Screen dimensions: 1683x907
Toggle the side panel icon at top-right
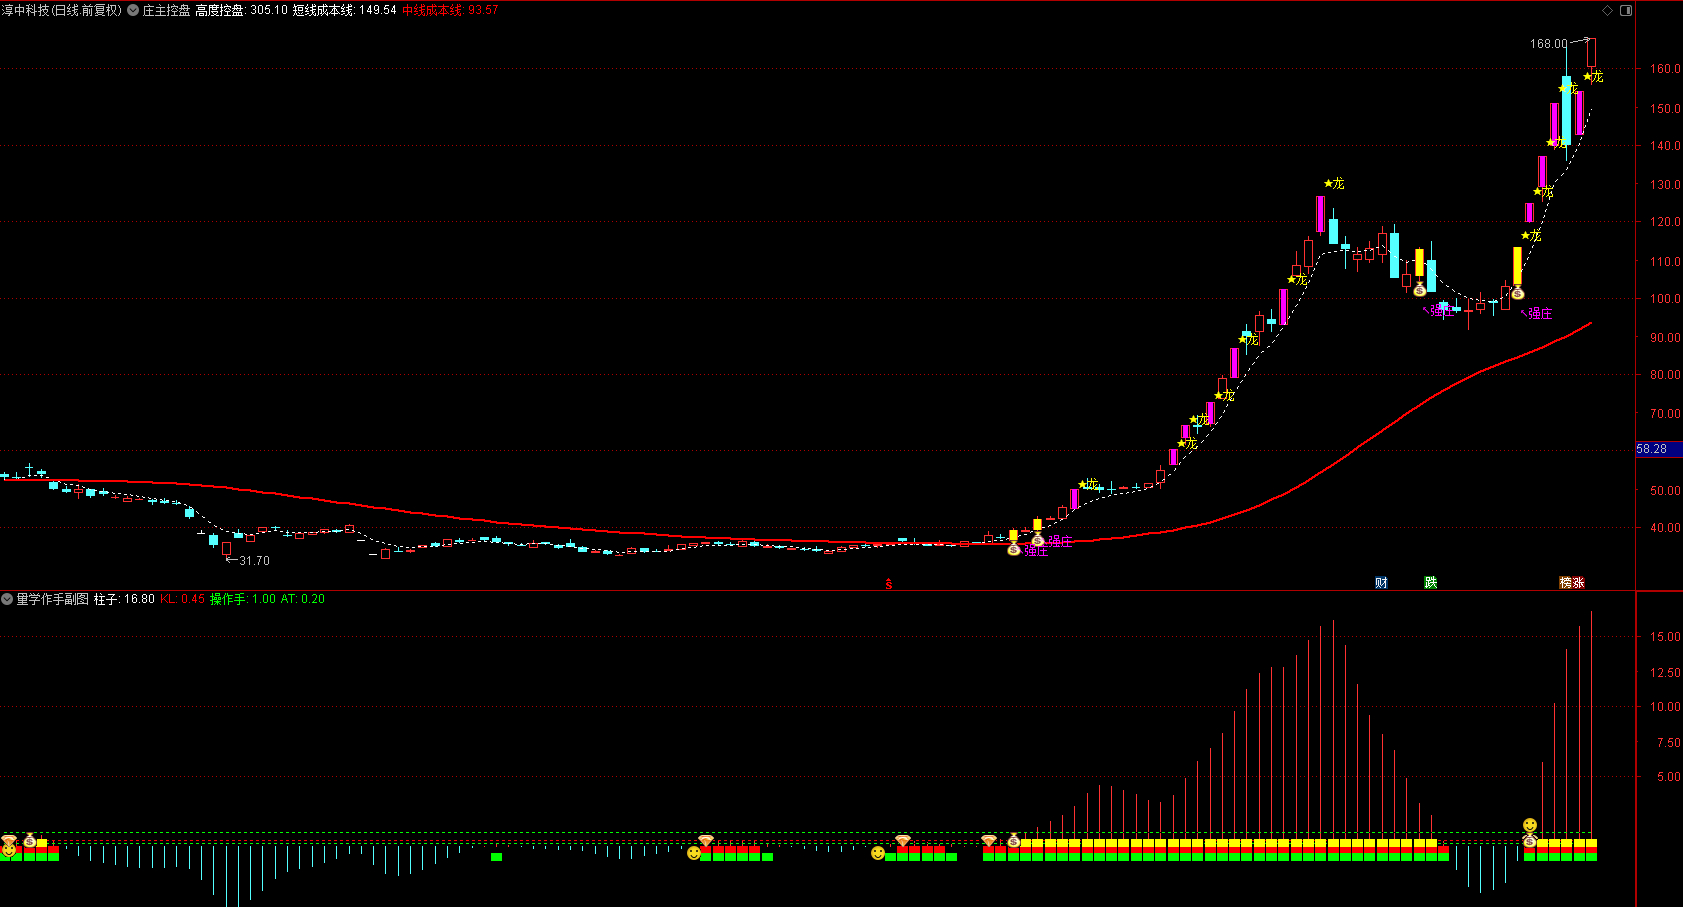click(x=1626, y=10)
